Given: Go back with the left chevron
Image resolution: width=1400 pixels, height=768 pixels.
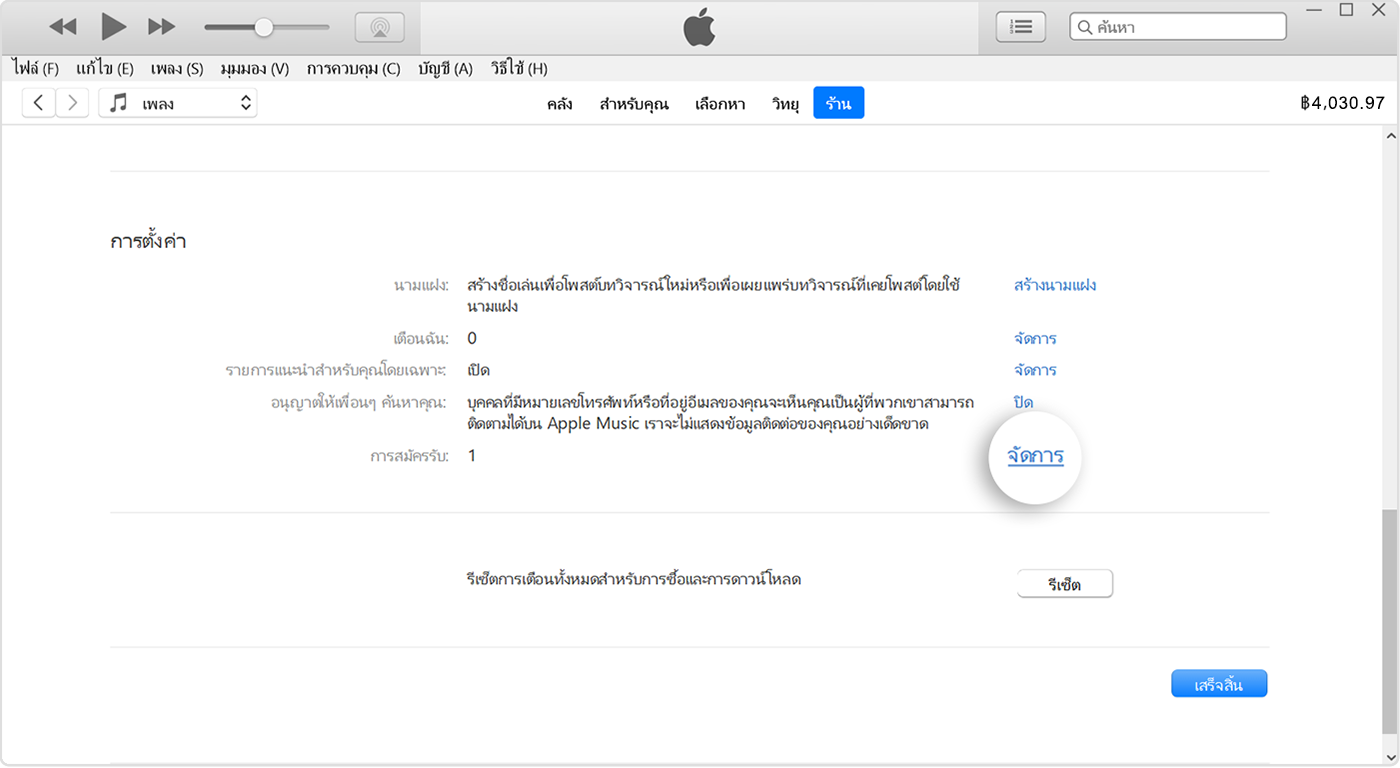Looking at the screenshot, I should tap(38, 103).
